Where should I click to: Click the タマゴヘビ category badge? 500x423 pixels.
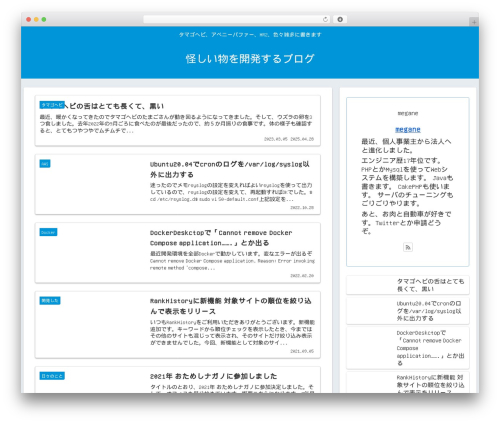[x=52, y=105]
